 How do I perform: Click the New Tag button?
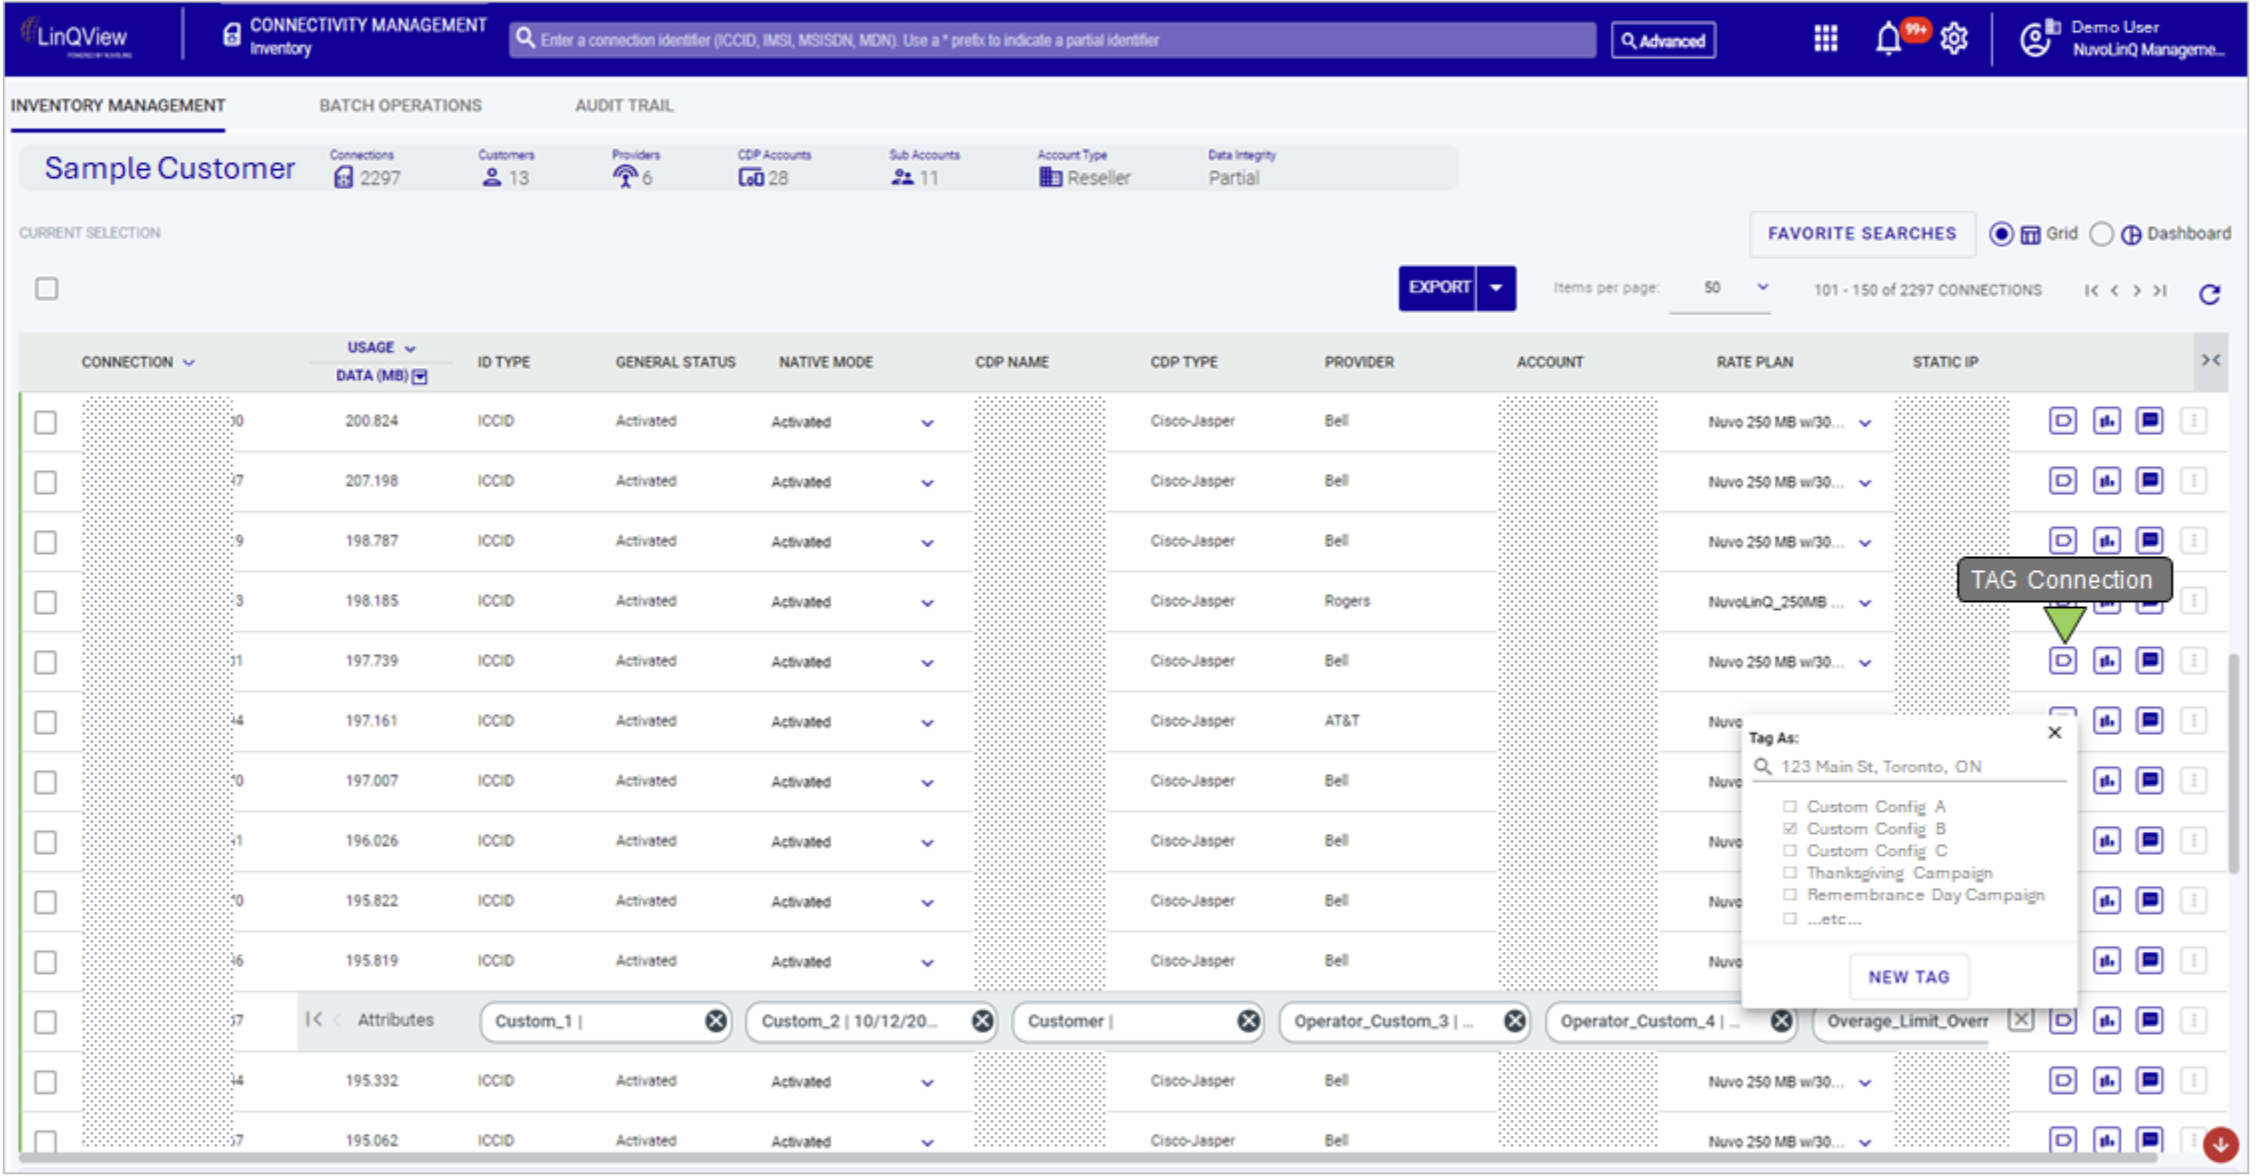1908,977
